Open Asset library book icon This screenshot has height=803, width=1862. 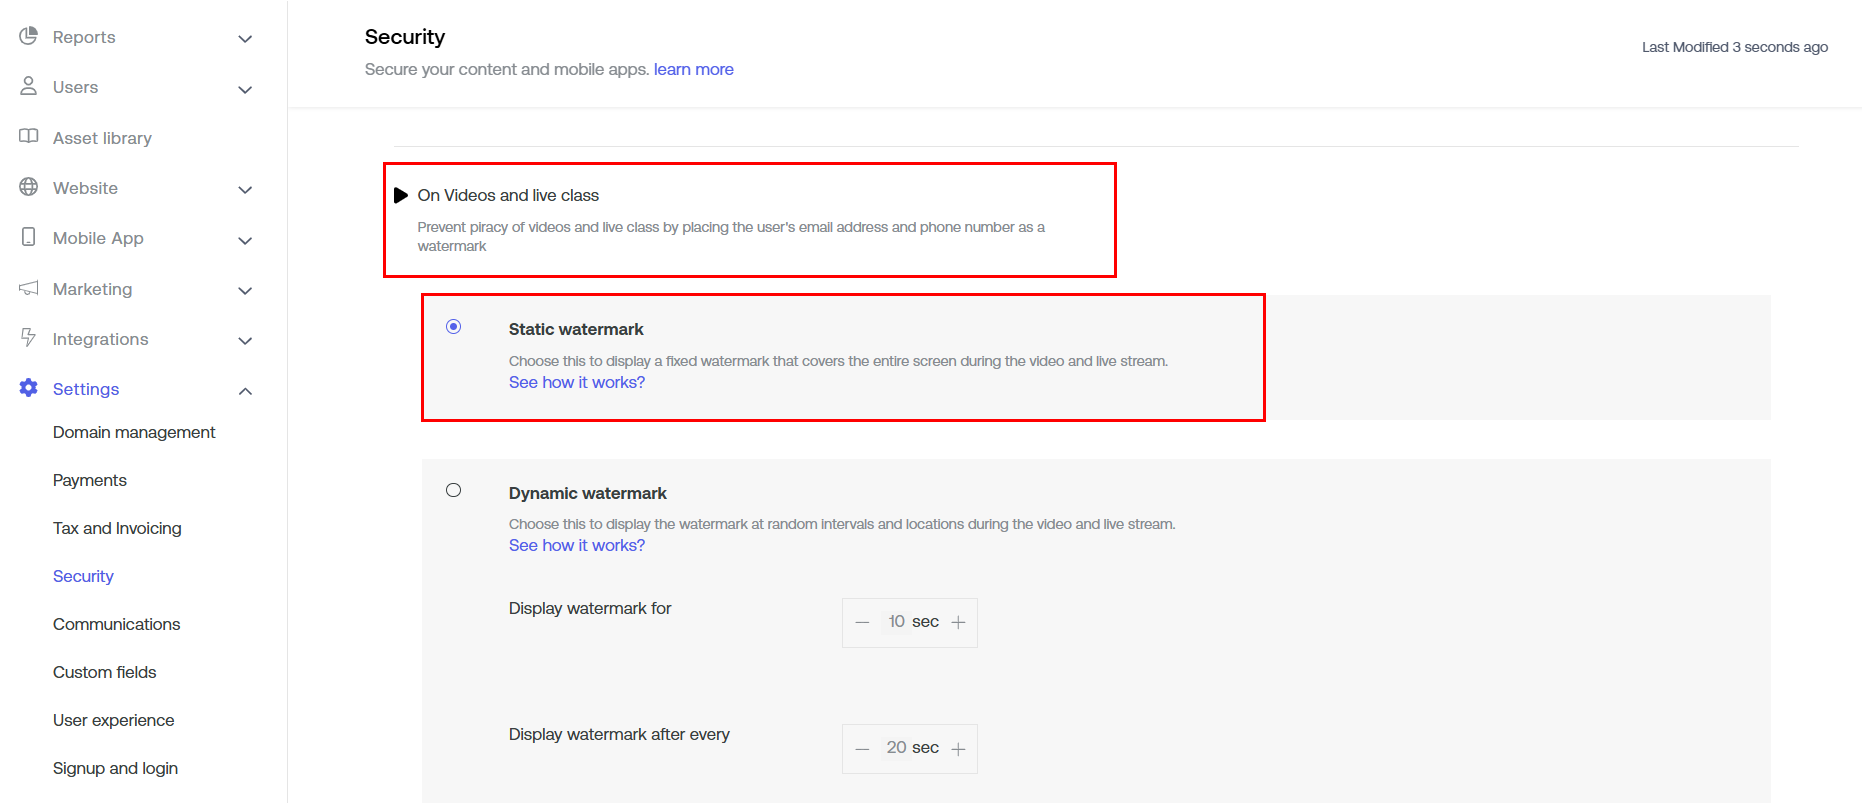[28, 137]
